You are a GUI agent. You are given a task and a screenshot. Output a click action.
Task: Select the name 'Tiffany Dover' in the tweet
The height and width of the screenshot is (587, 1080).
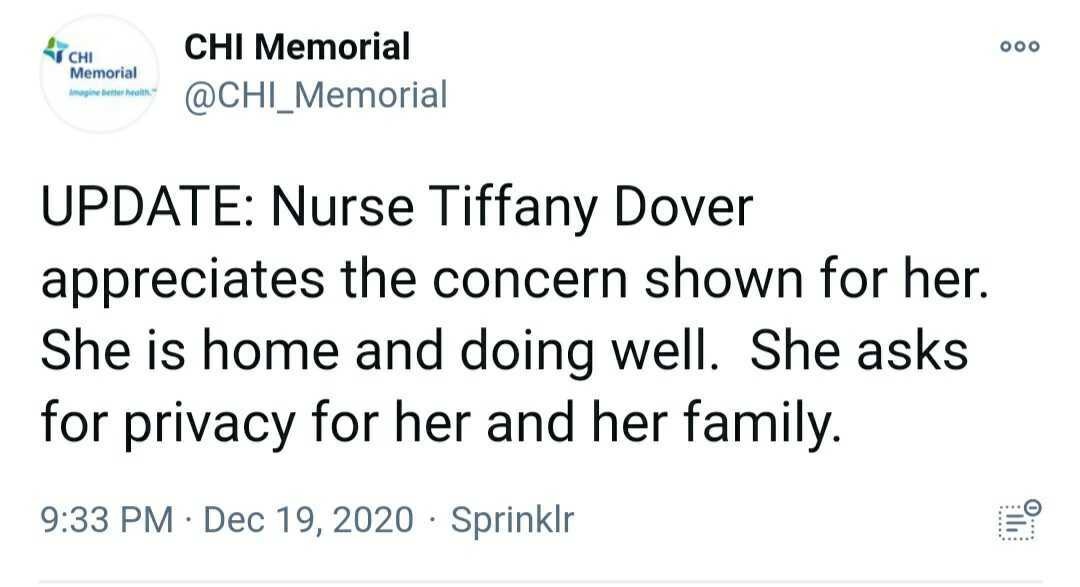pyautogui.click(x=591, y=208)
